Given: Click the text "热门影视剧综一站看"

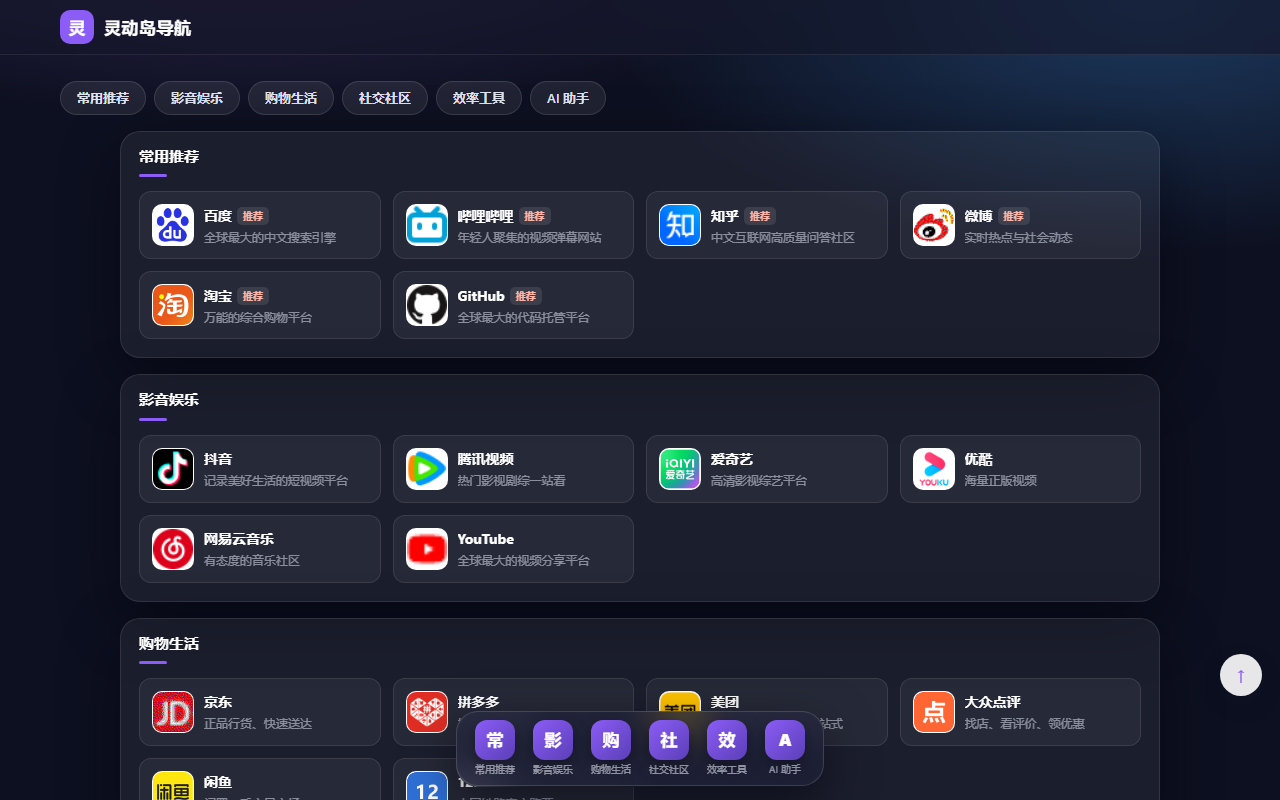Looking at the screenshot, I should [512, 481].
